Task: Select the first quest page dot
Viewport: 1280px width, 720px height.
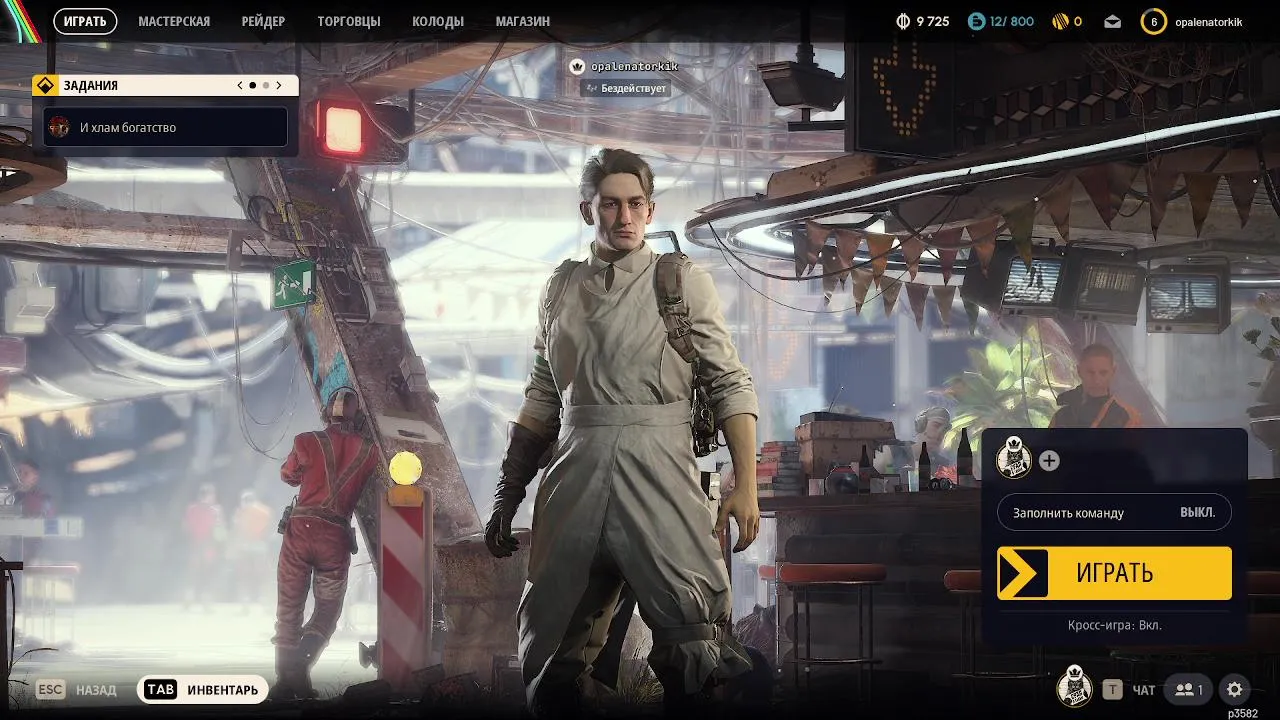Action: 252,86
